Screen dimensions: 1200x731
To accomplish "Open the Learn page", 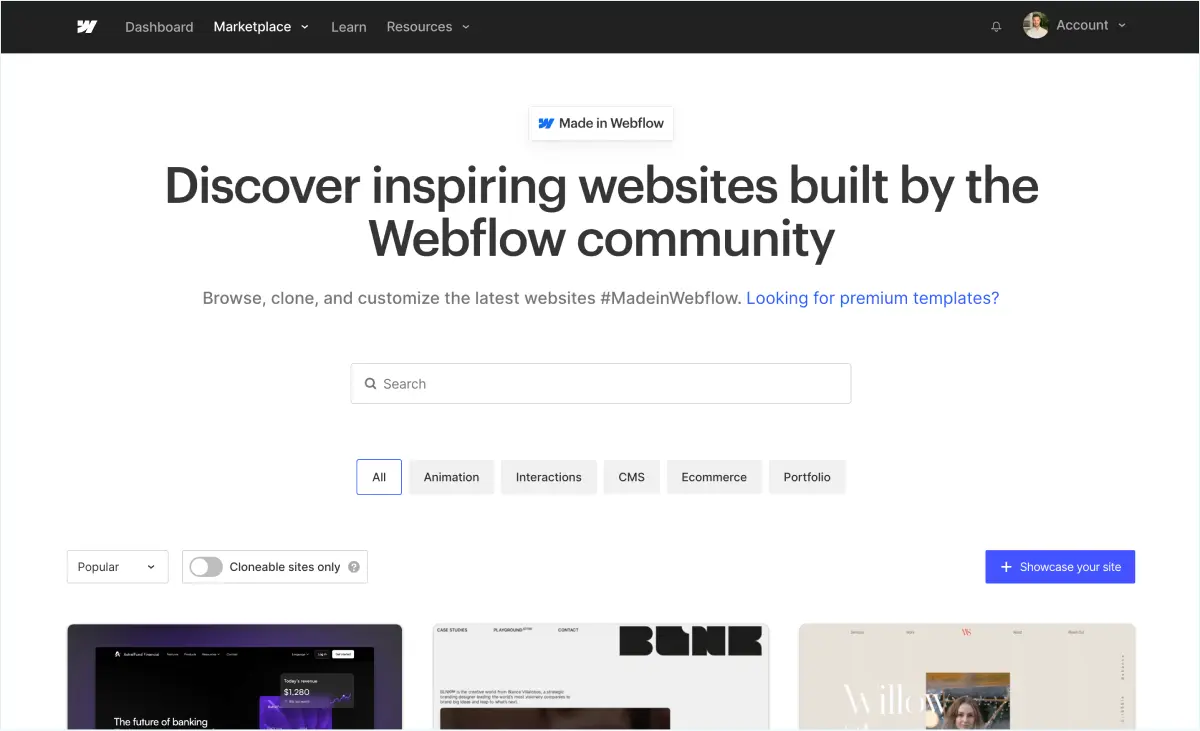I will pyautogui.click(x=349, y=27).
